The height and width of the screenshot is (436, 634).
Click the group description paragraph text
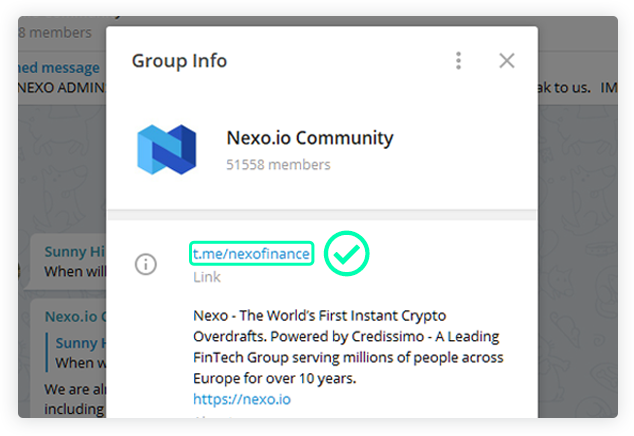(x=348, y=347)
